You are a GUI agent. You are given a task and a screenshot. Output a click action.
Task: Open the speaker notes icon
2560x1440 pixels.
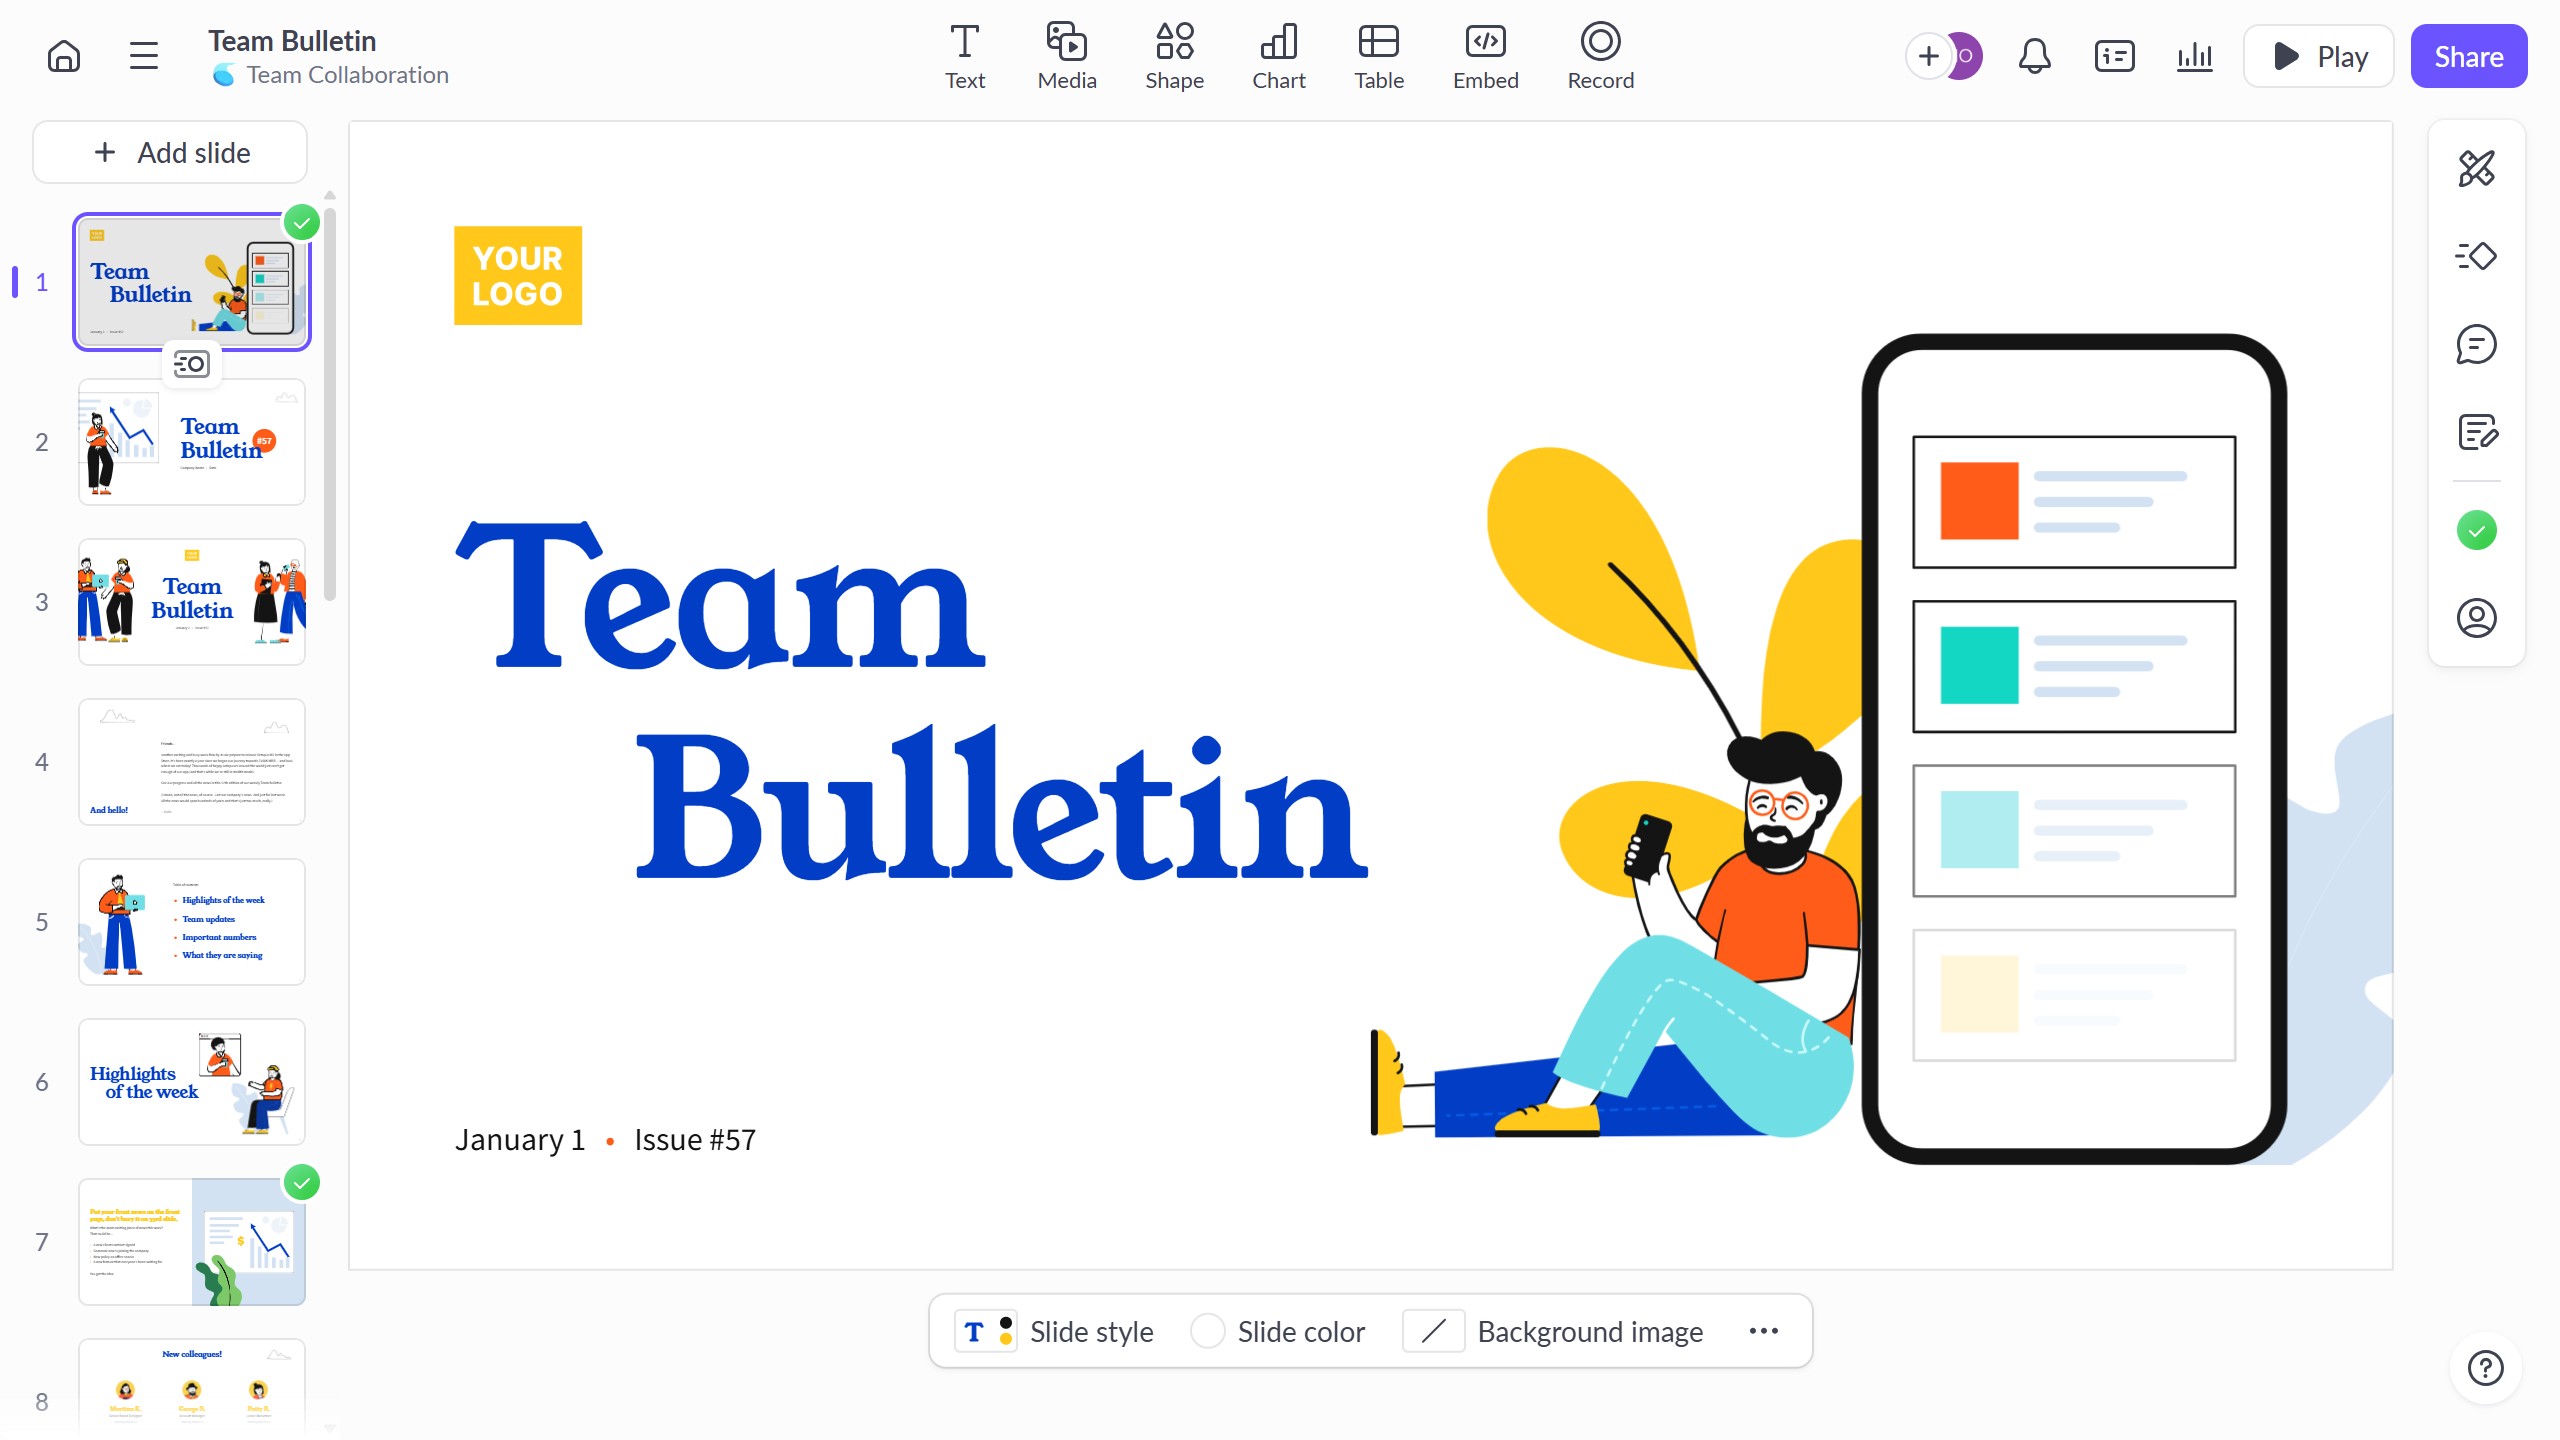[2476, 432]
